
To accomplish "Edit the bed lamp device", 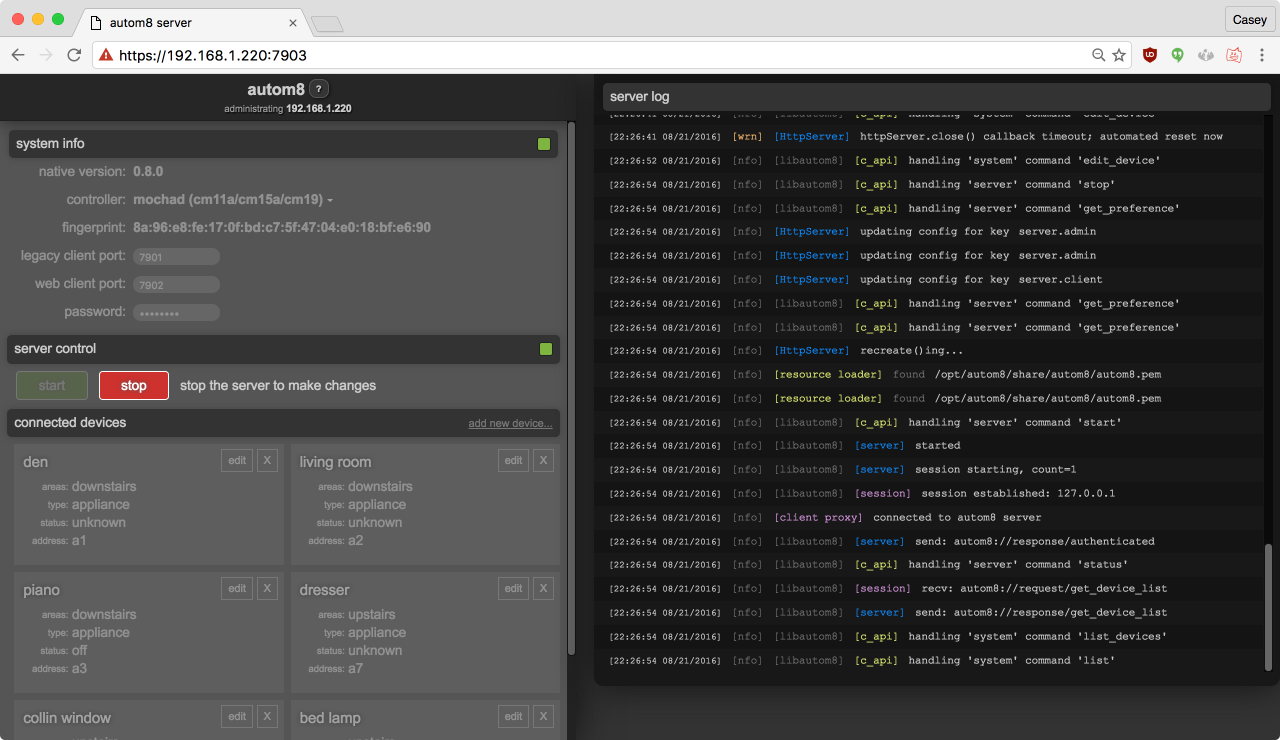I will tap(513, 716).
